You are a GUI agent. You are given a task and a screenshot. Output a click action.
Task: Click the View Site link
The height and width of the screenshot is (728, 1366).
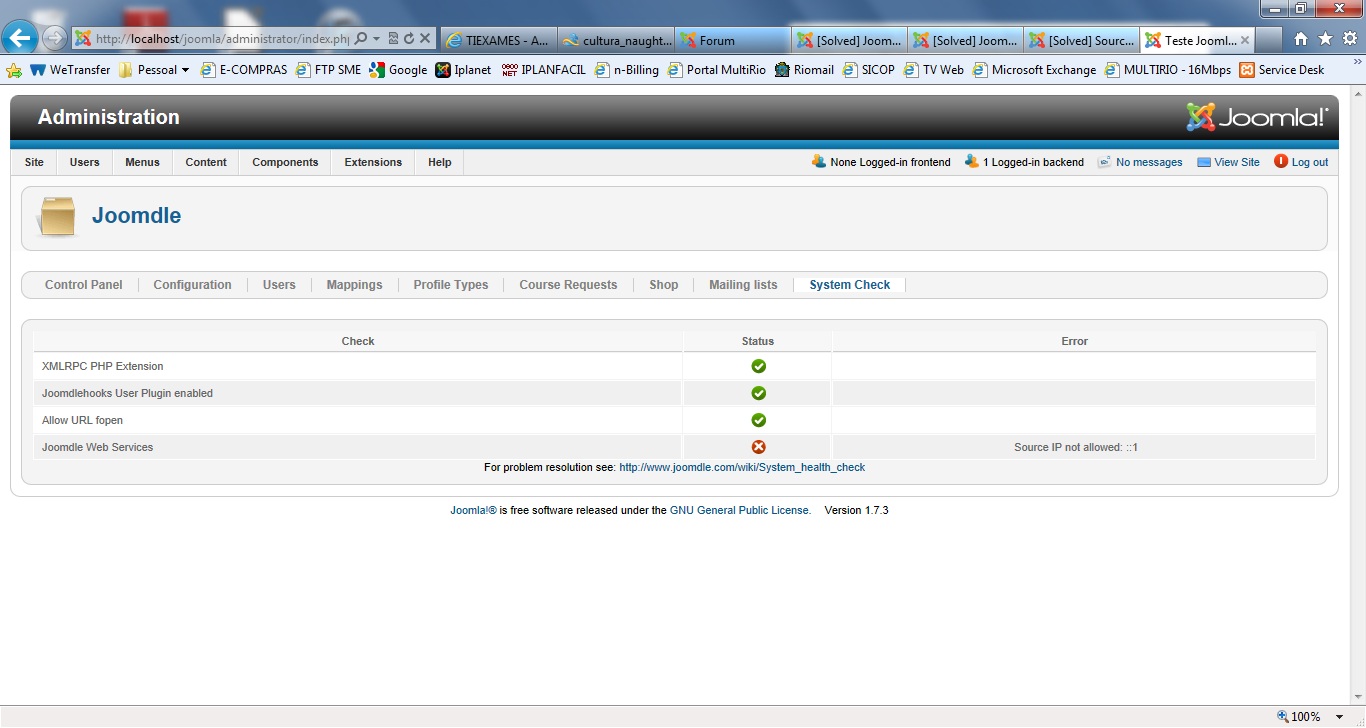pos(1236,162)
